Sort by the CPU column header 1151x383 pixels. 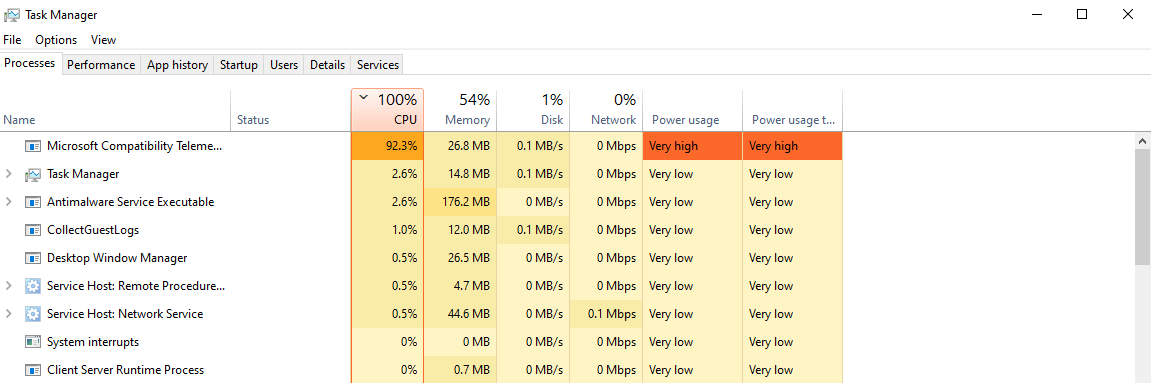(x=388, y=110)
